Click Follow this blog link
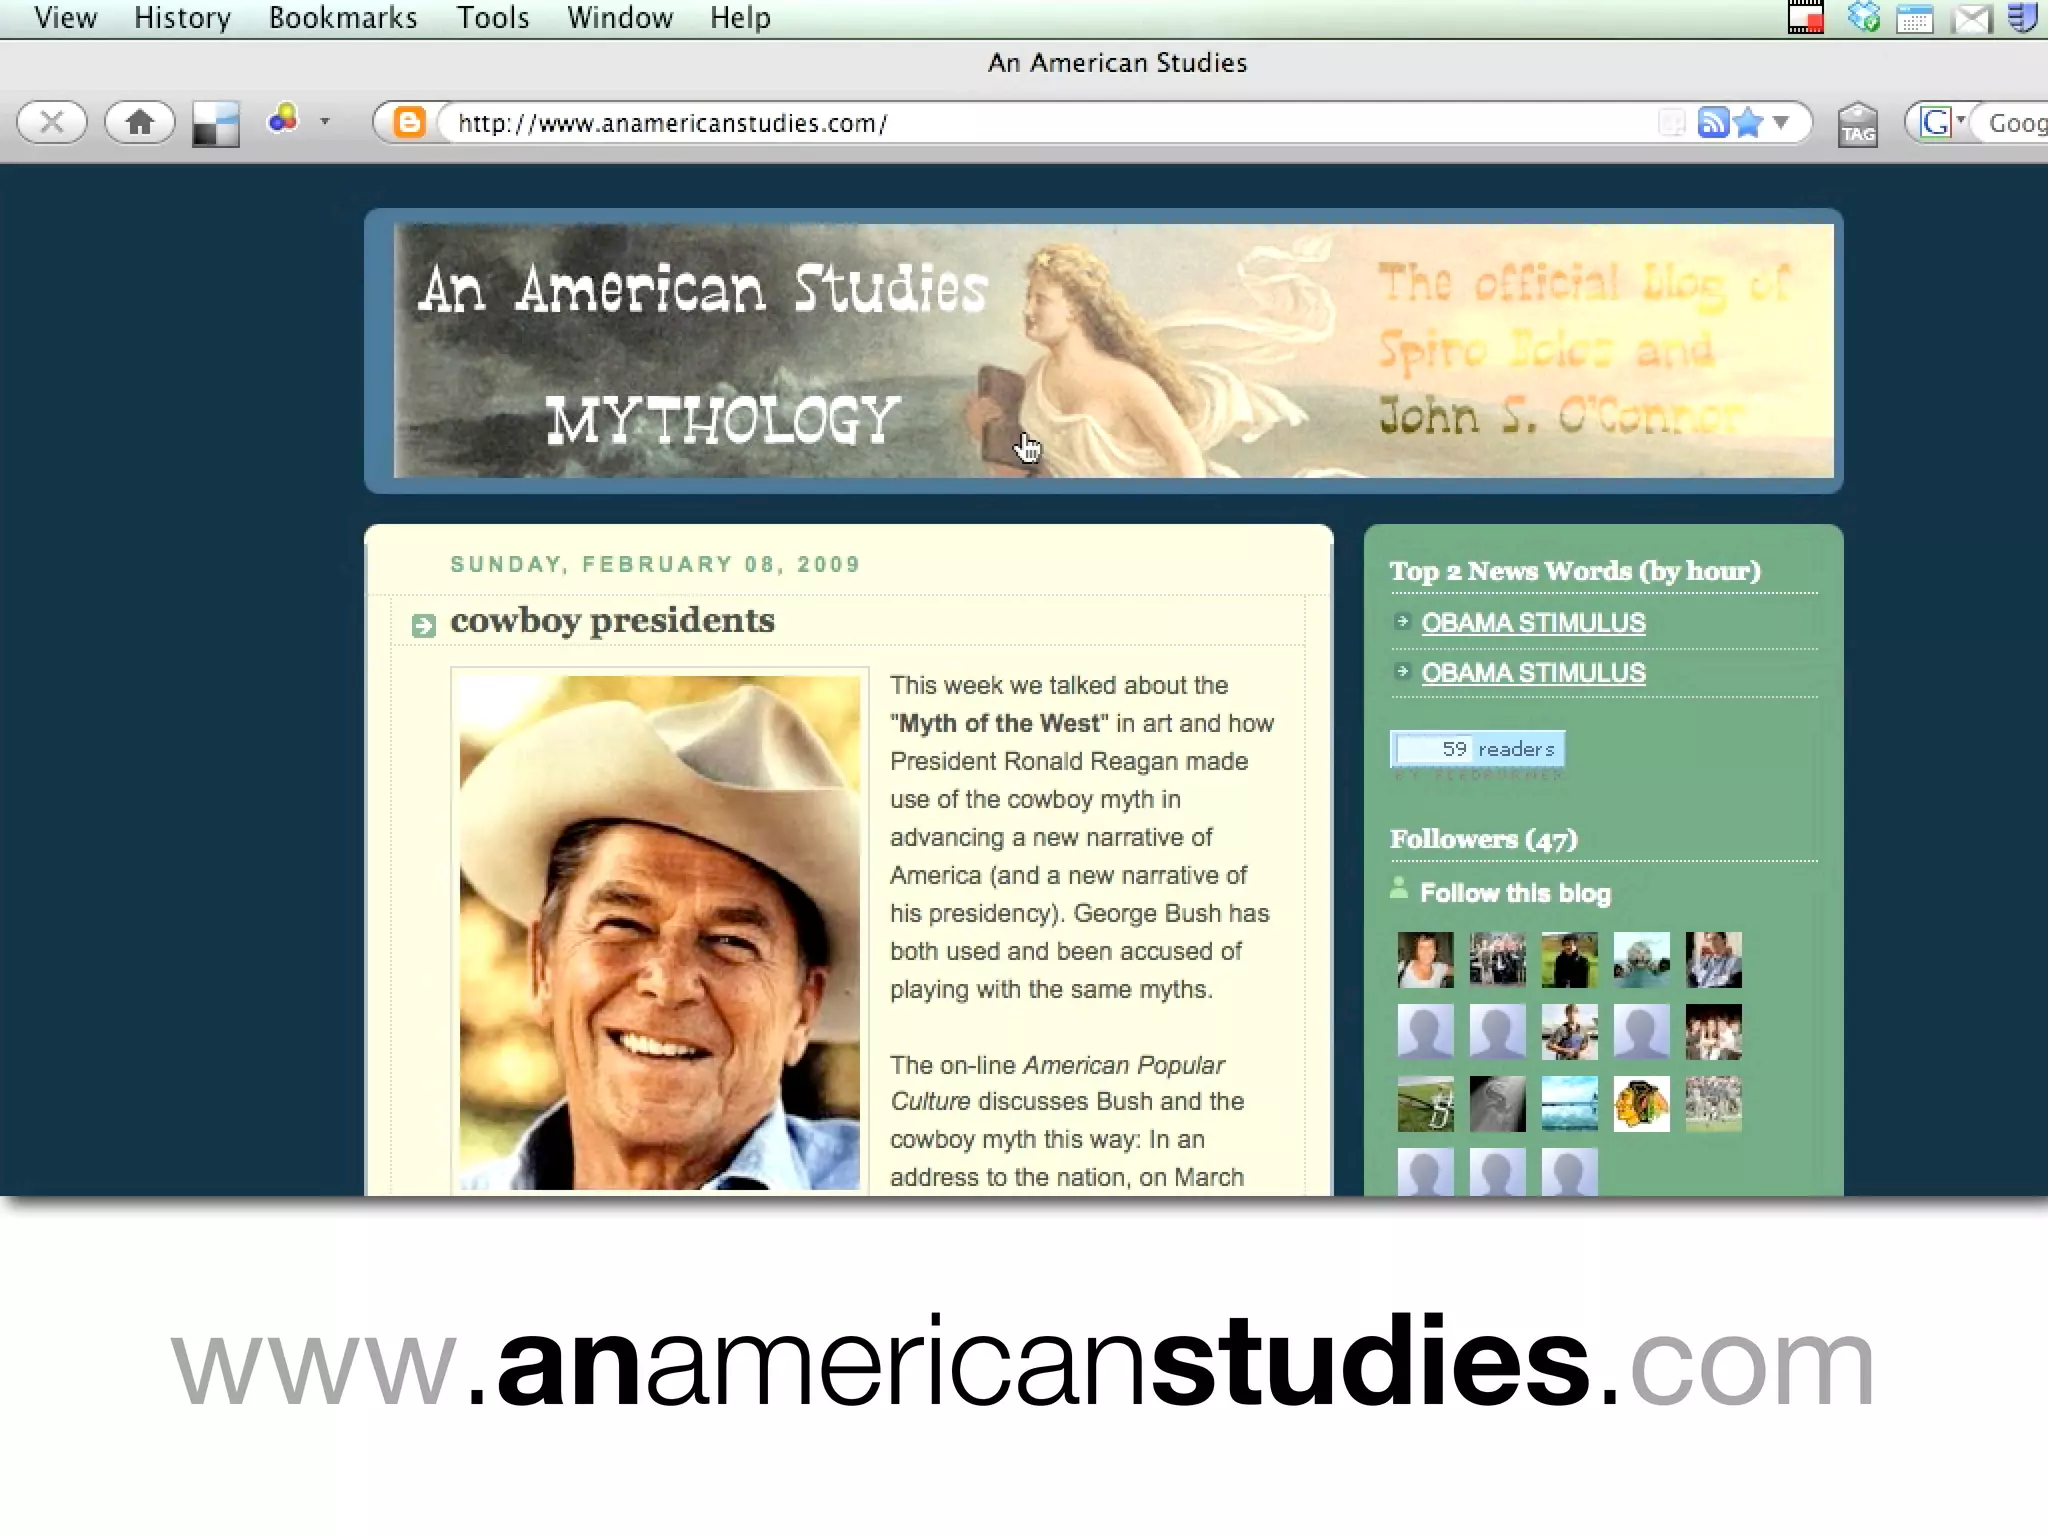 tap(1515, 893)
